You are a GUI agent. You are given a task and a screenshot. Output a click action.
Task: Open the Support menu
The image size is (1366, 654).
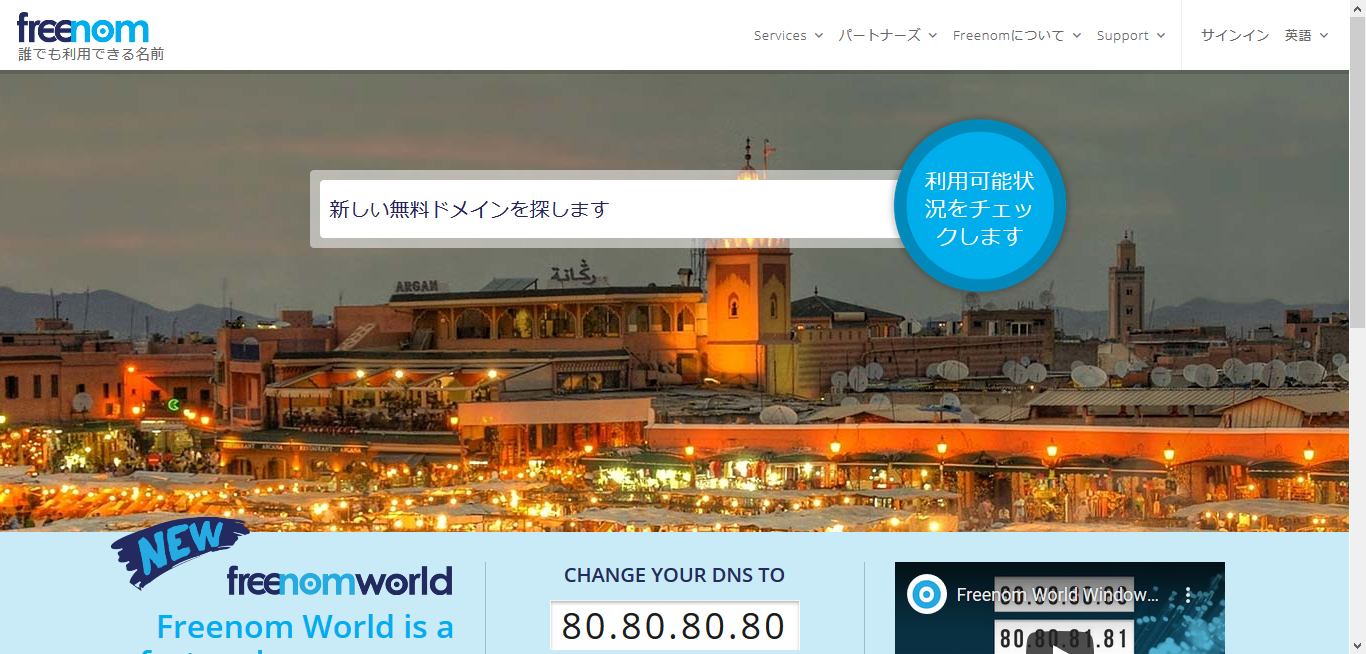pyautogui.click(x=1130, y=35)
